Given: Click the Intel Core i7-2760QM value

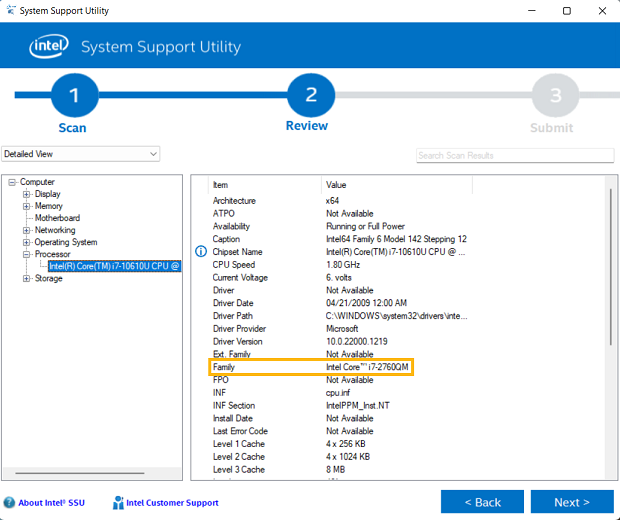Looking at the screenshot, I should [367, 367].
